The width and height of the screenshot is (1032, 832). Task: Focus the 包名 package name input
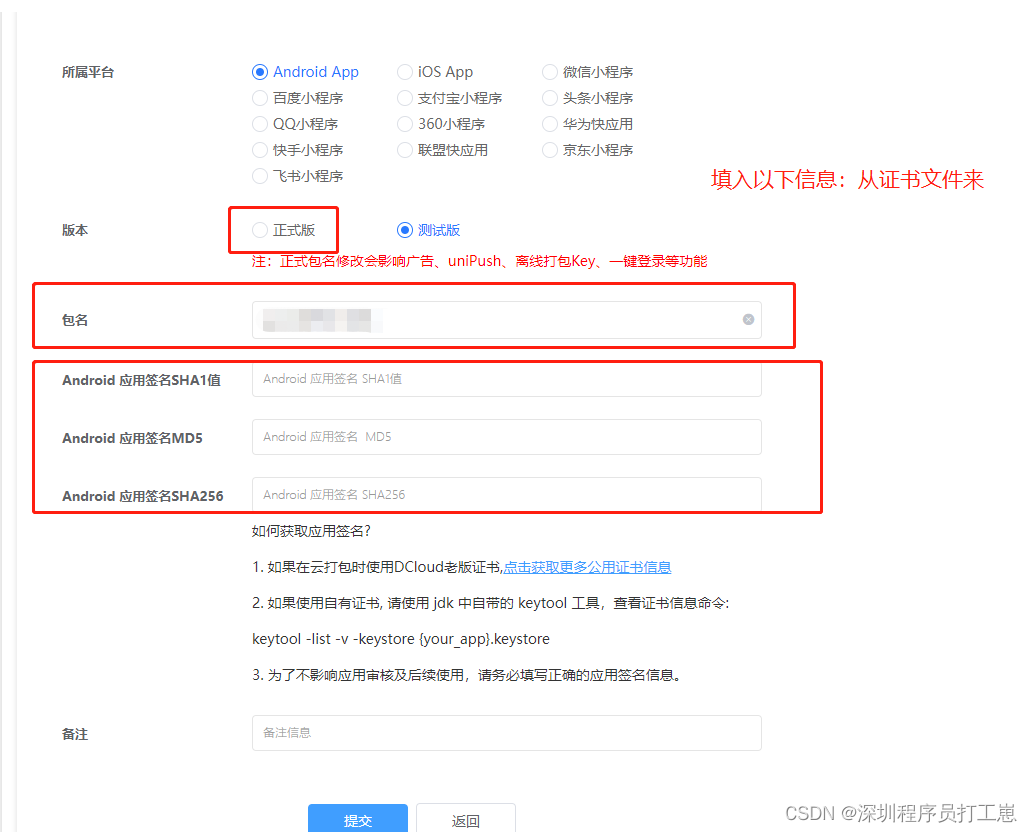coord(507,320)
